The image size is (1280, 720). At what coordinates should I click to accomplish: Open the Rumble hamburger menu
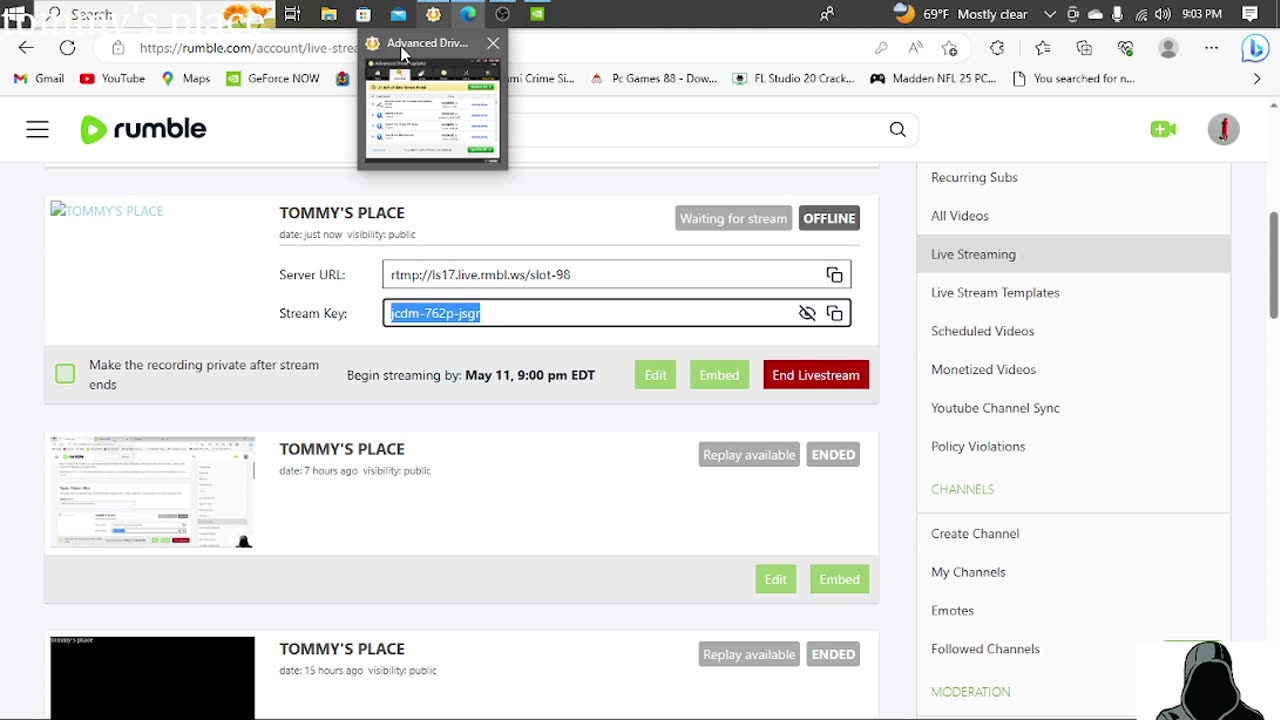pos(37,129)
